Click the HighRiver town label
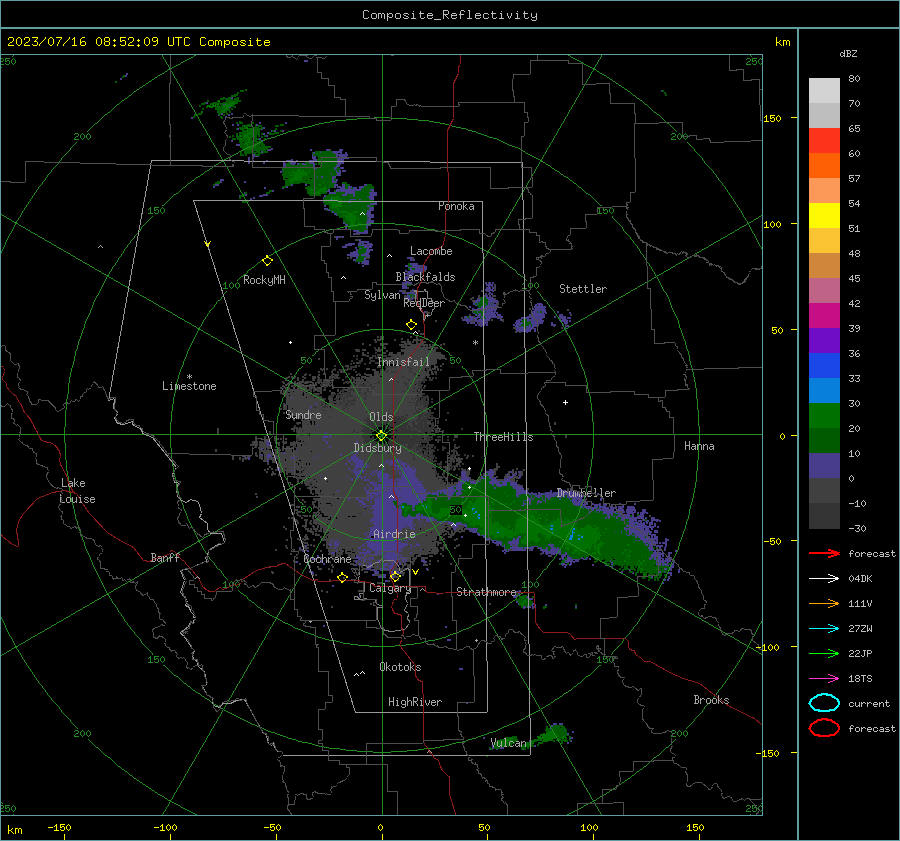 tap(415, 702)
